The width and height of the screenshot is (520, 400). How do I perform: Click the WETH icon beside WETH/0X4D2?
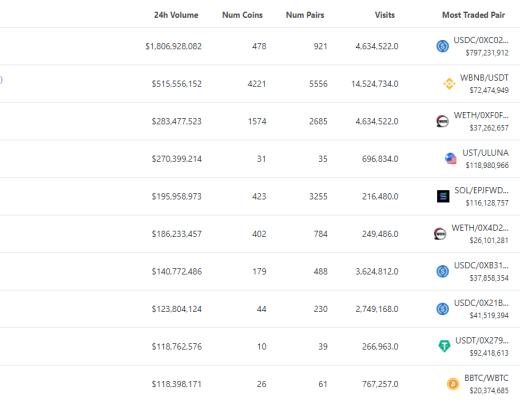pos(440,234)
